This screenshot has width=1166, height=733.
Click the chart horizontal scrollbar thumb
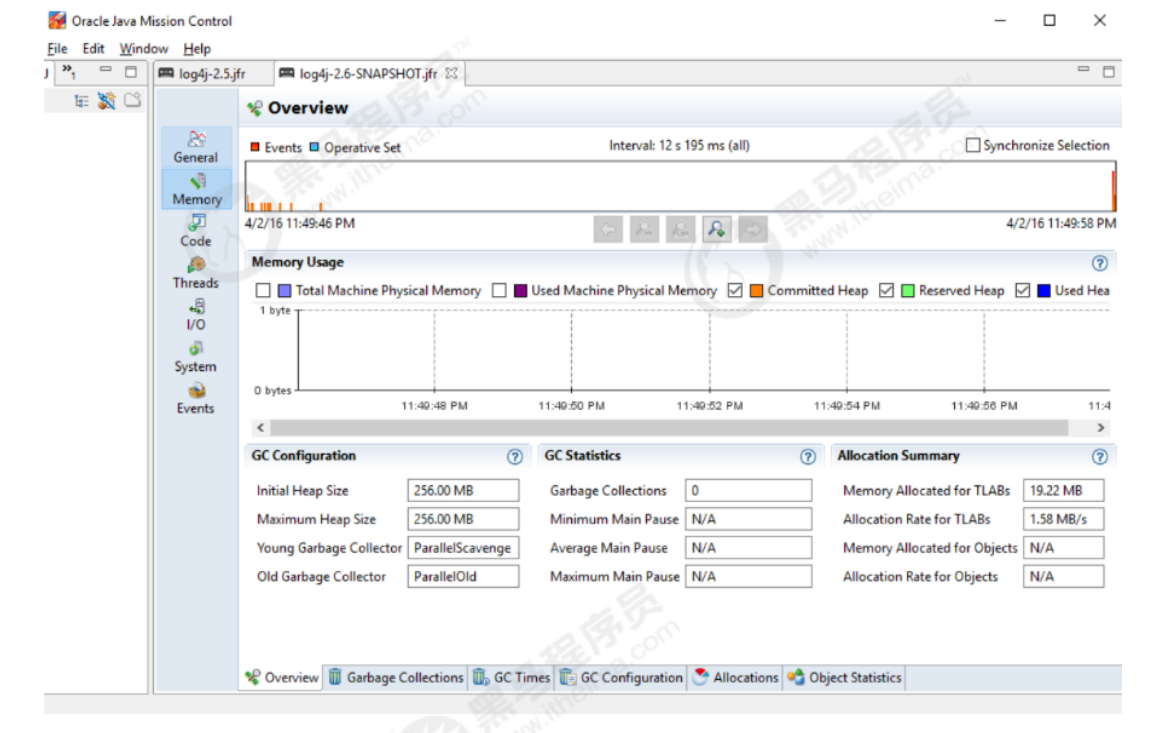pyautogui.click(x=669, y=428)
